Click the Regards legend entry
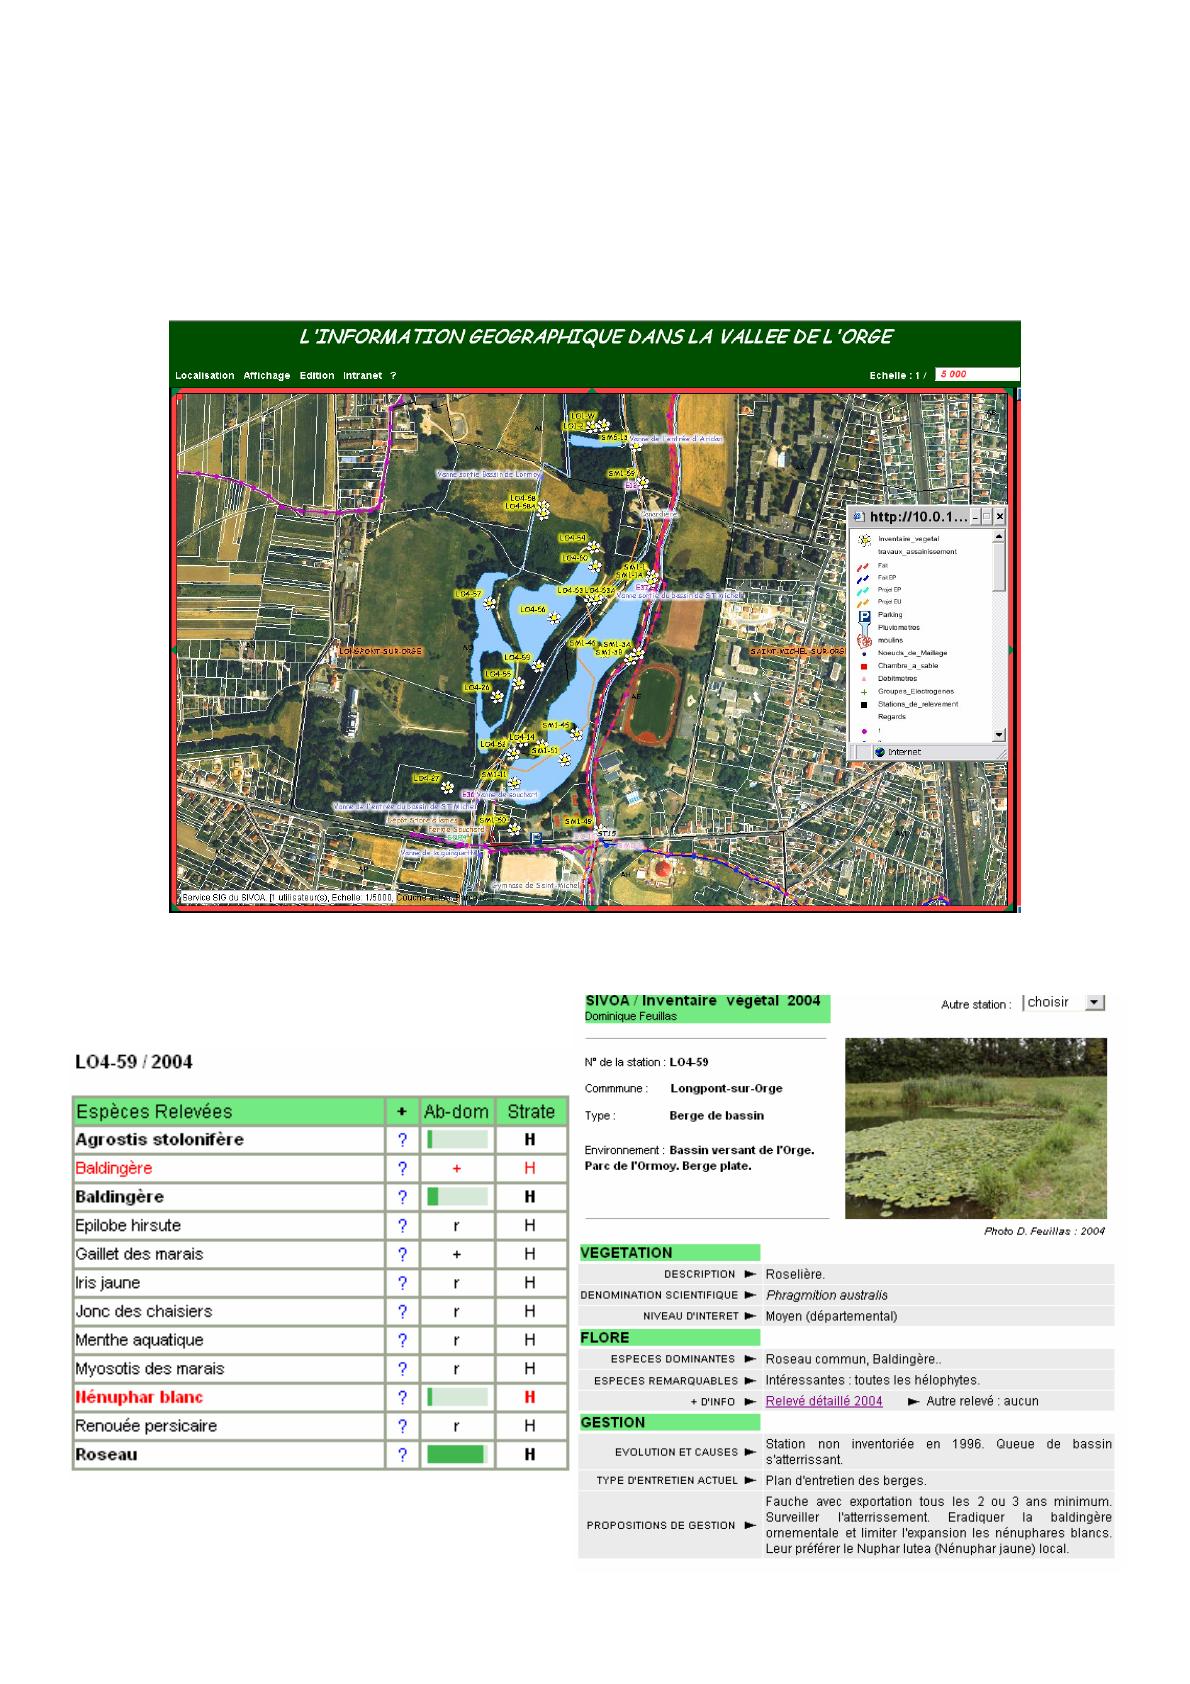This screenshot has height=1684, width=1190. 892,716
